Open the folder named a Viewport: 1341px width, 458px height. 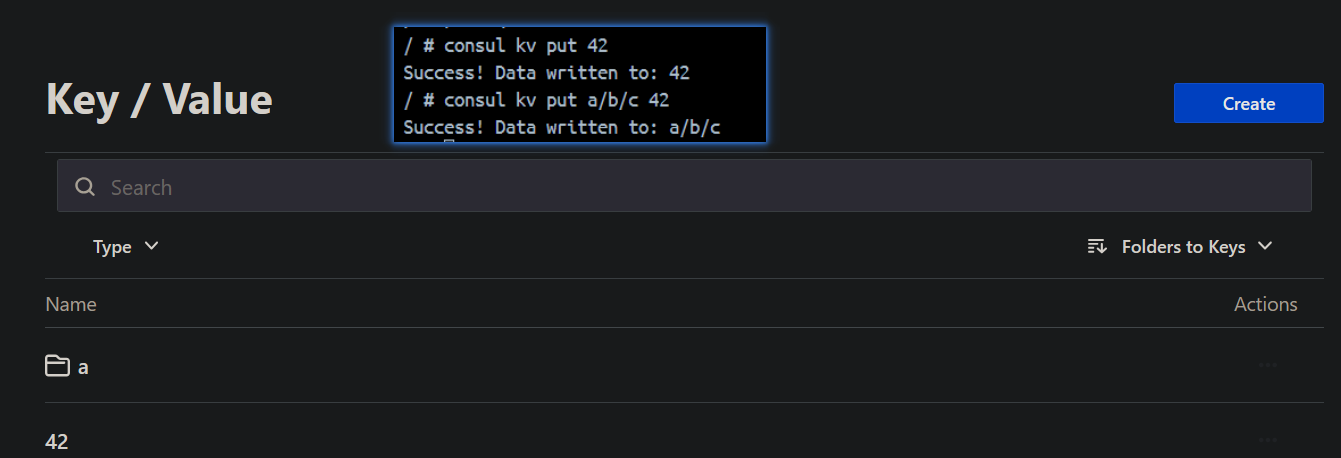point(83,367)
